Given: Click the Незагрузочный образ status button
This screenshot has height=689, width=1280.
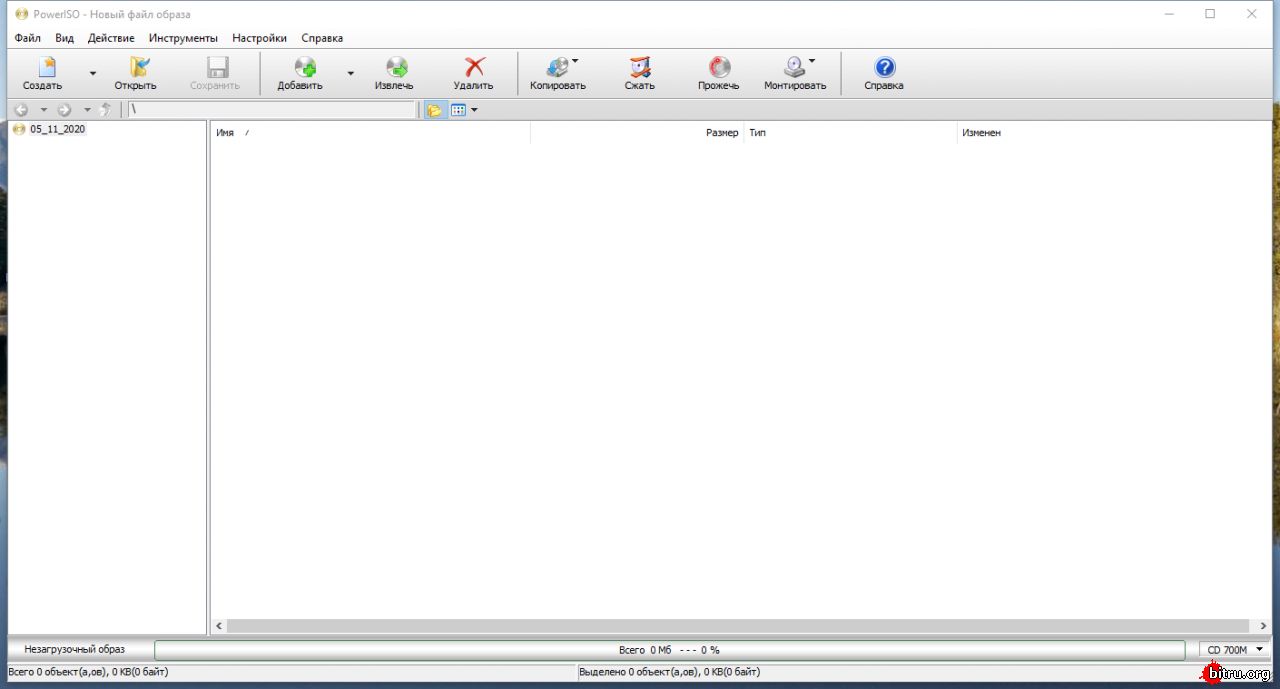Looking at the screenshot, I should click(75, 650).
